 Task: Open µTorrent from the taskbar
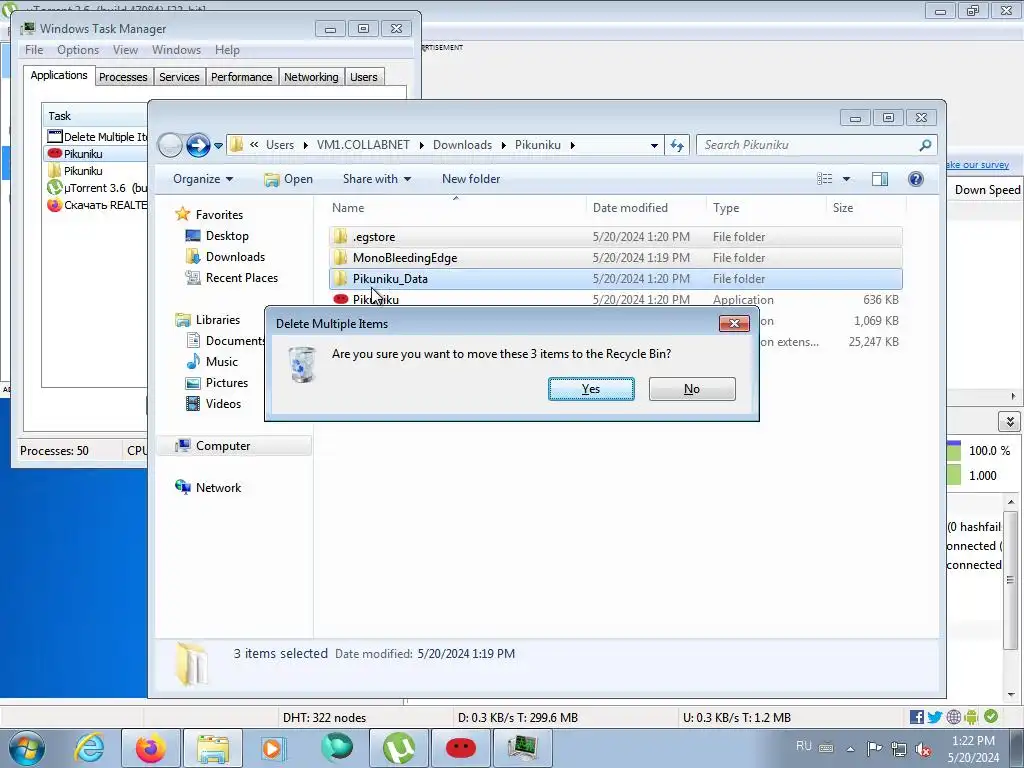[x=398, y=748]
